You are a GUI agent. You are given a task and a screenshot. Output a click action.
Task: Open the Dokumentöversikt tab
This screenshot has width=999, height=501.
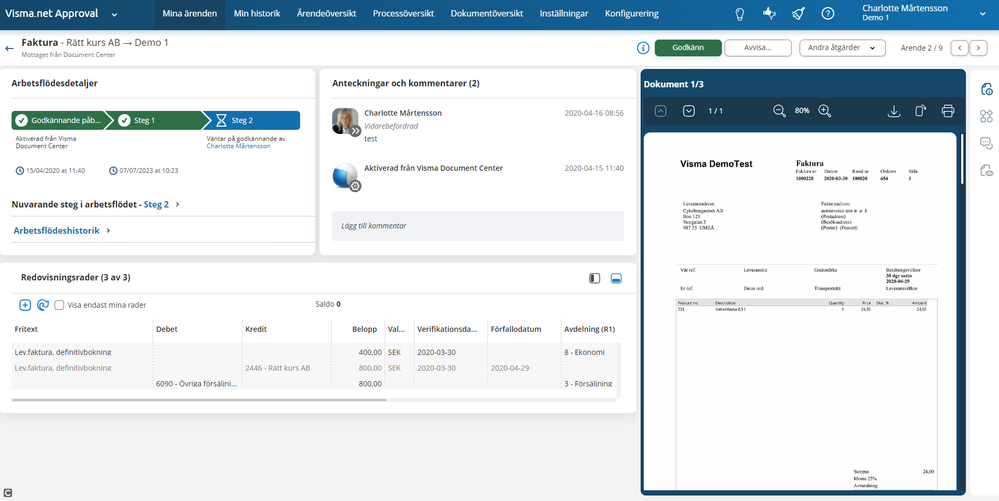coord(487,13)
